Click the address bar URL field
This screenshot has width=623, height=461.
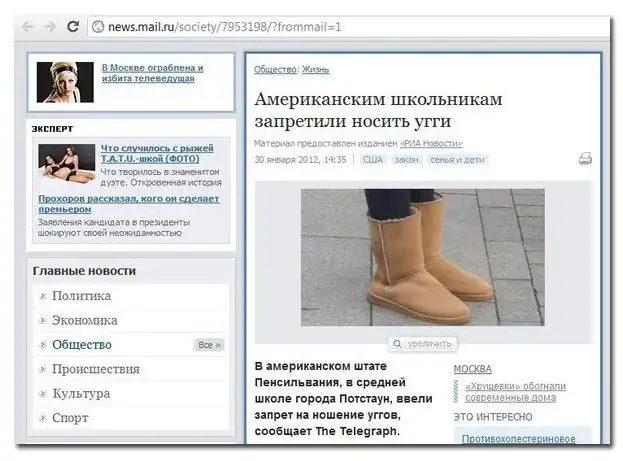click(300, 27)
